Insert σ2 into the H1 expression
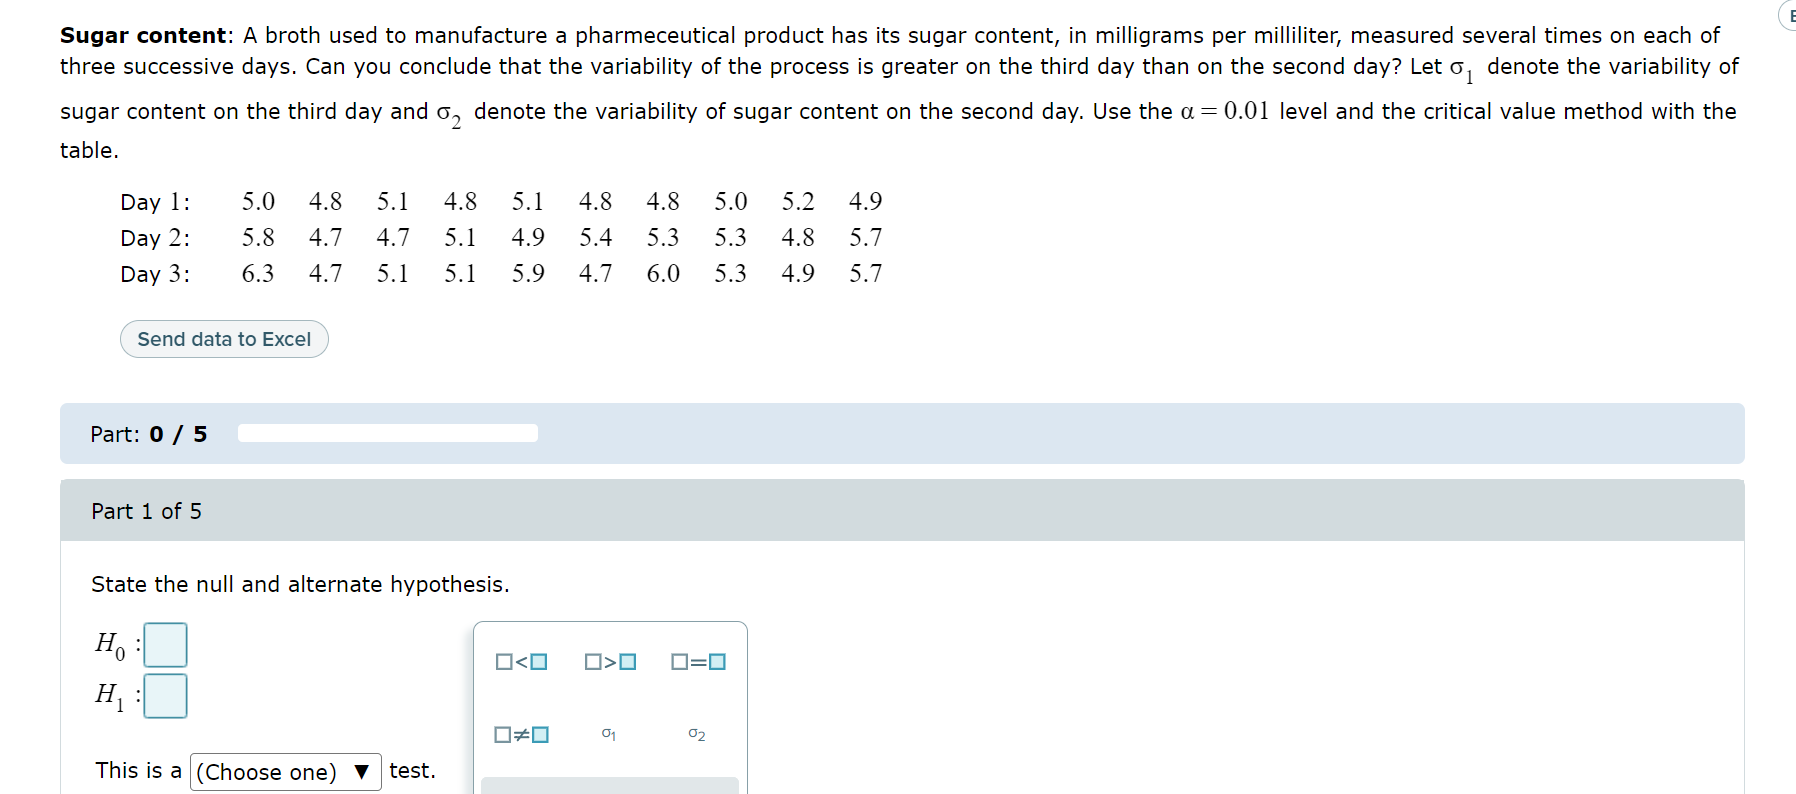This screenshot has height=794, width=1796. pyautogui.click(x=695, y=734)
